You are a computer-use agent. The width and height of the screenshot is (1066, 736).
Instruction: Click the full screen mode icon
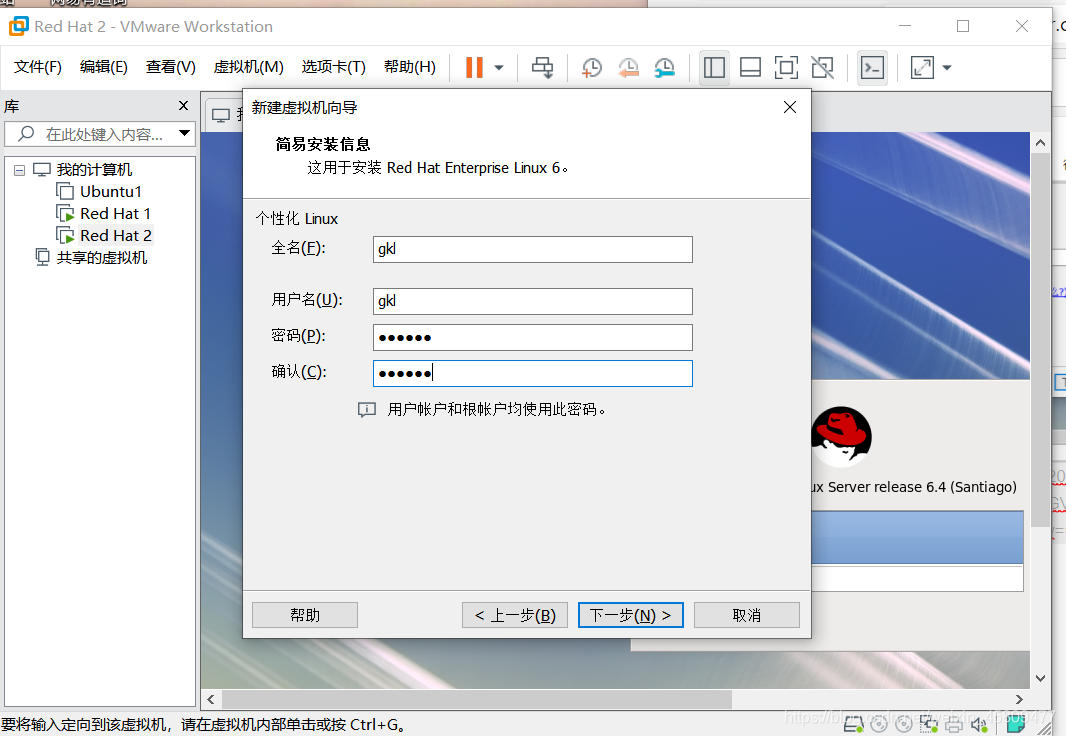[787, 67]
